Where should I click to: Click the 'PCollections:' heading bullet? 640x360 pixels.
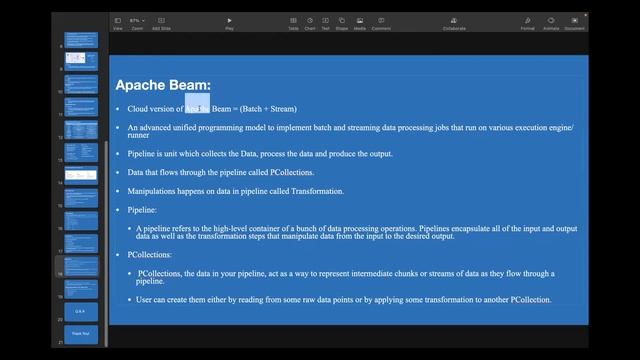pos(149,255)
